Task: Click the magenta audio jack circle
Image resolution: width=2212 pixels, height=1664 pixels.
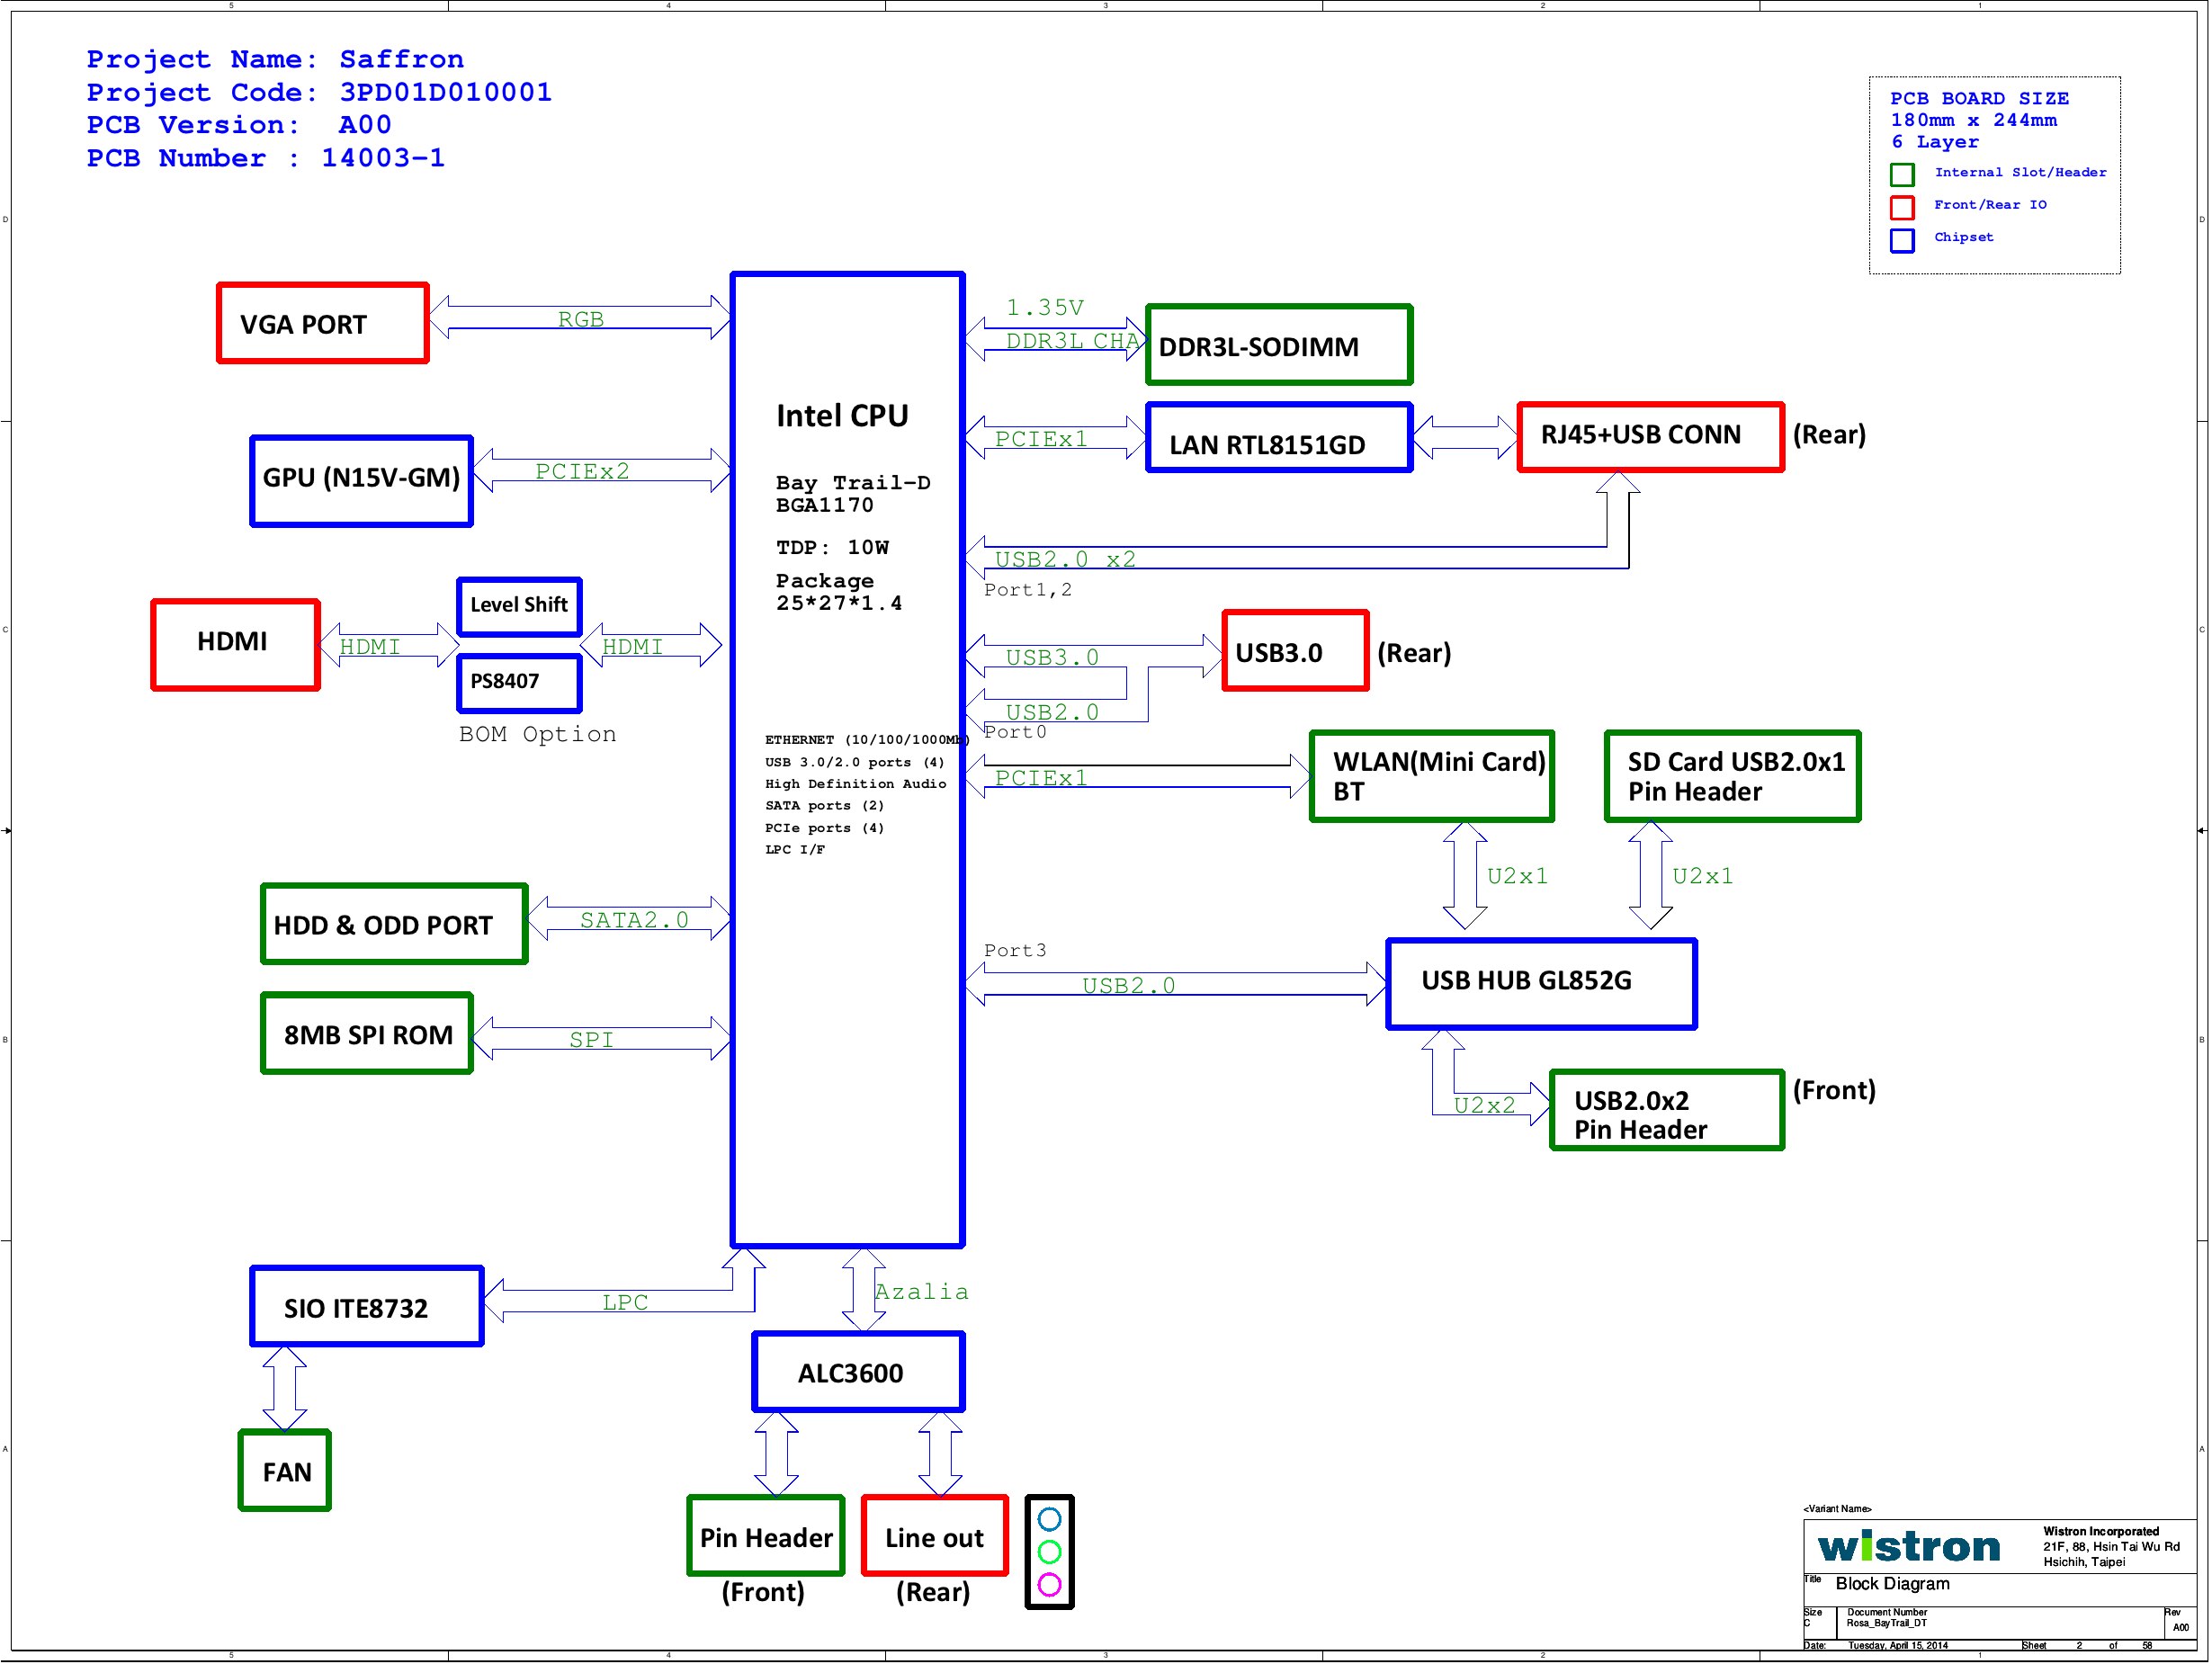Action: tap(1049, 1585)
